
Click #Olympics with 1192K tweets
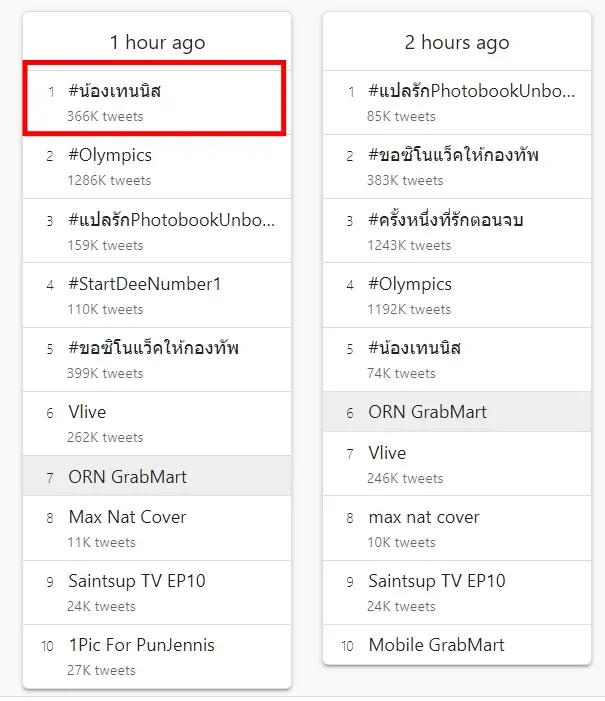pos(410,284)
